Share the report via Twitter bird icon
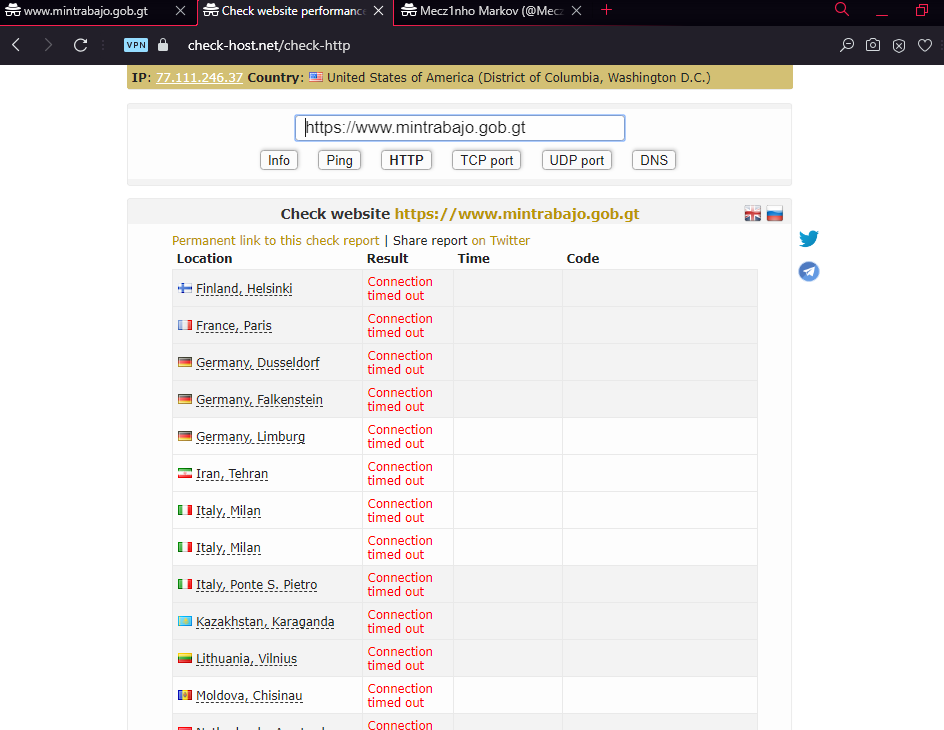Viewport: 944px width, 730px height. tap(808, 239)
